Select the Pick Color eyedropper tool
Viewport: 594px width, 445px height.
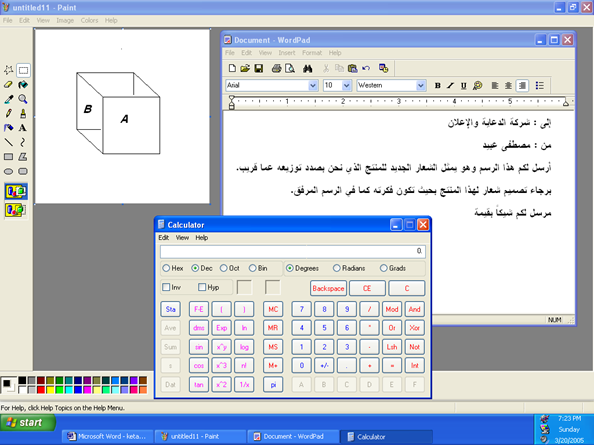(8, 99)
